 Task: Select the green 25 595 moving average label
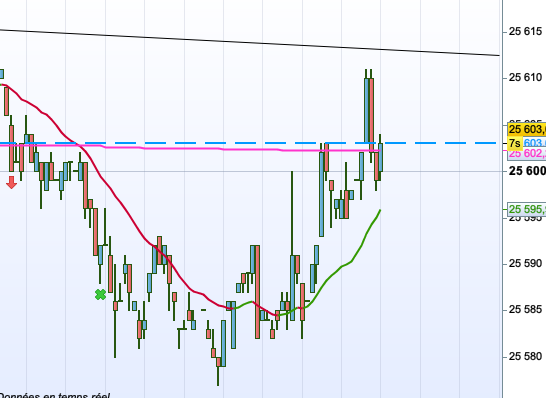pyautogui.click(x=527, y=209)
